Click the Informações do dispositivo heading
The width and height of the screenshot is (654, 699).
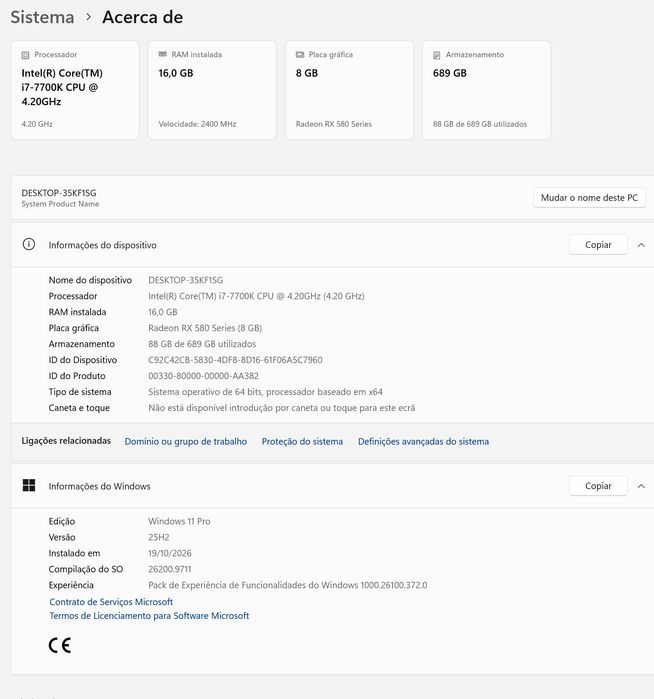point(103,245)
